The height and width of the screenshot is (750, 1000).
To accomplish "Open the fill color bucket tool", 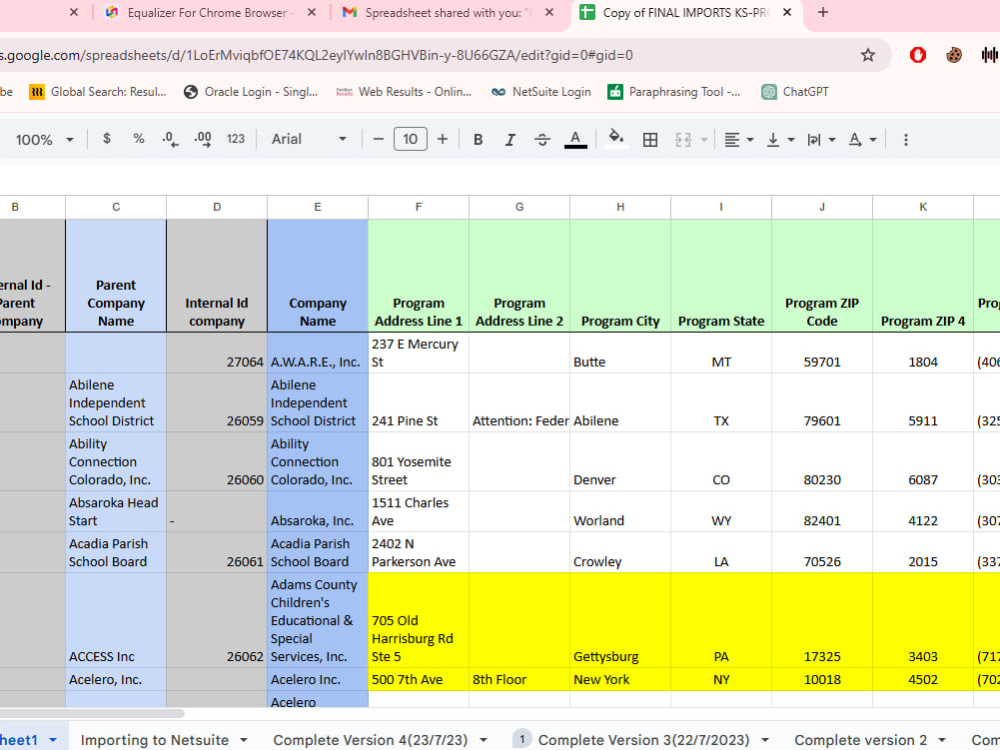I will click(615, 139).
